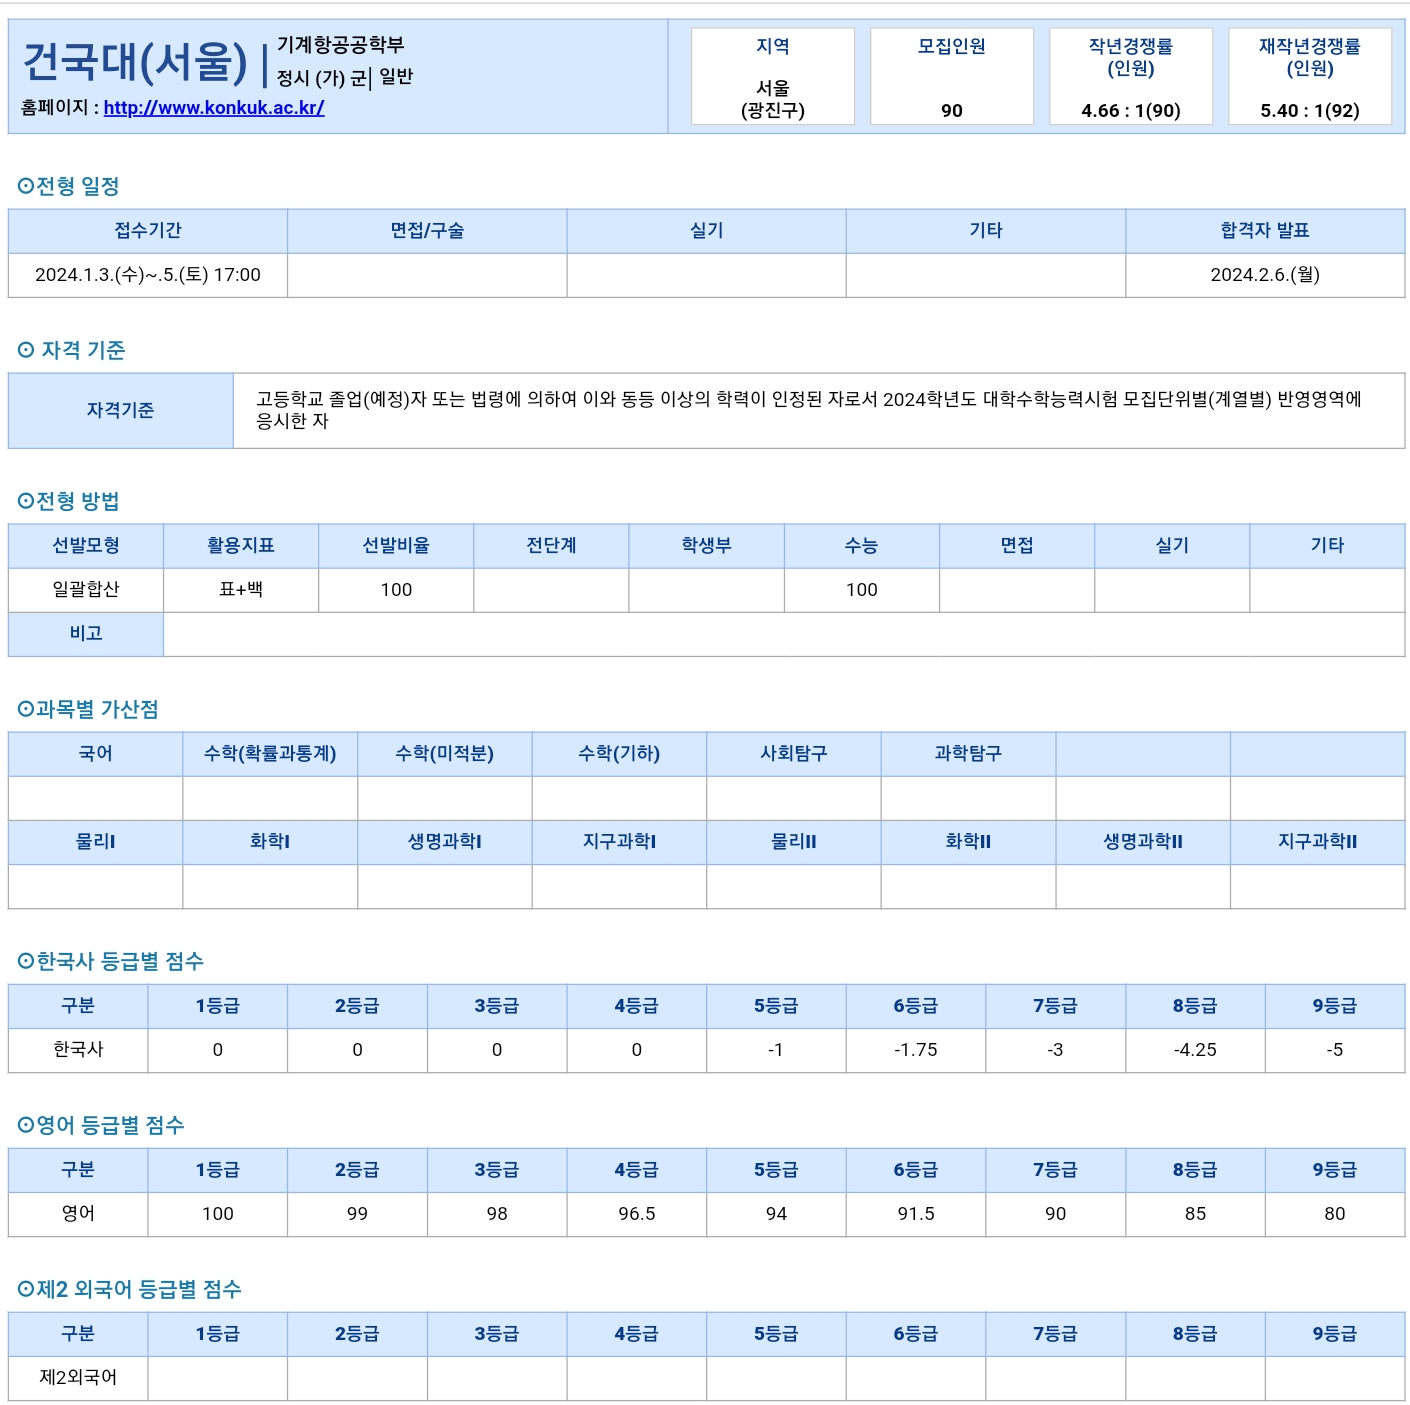The width and height of the screenshot is (1410, 1405).
Task: Click the 면접/구술 column header
Action: (427, 231)
